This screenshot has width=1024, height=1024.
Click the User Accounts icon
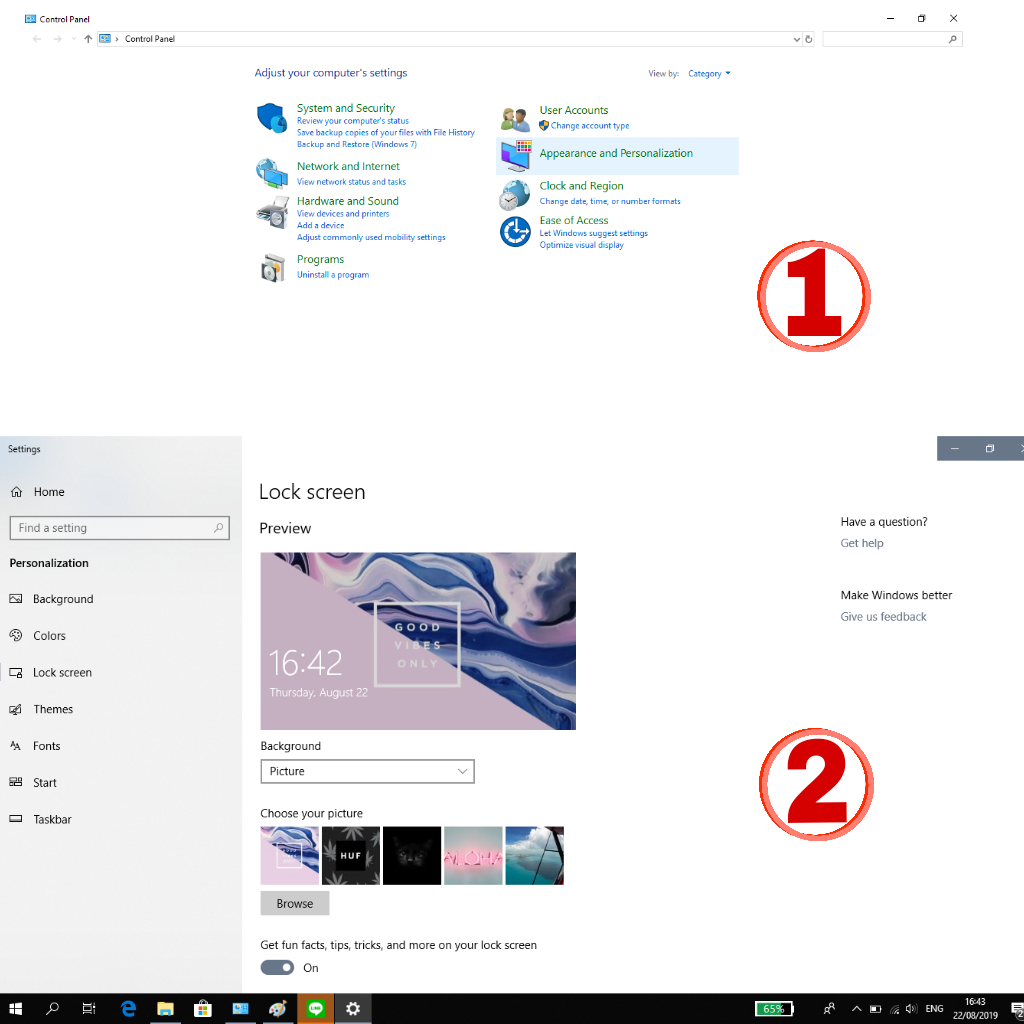[x=515, y=119]
